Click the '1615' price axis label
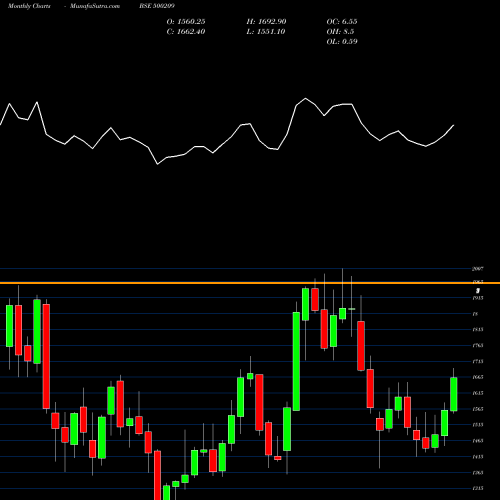Viewport: 500px width, 500px height. tap(478, 393)
